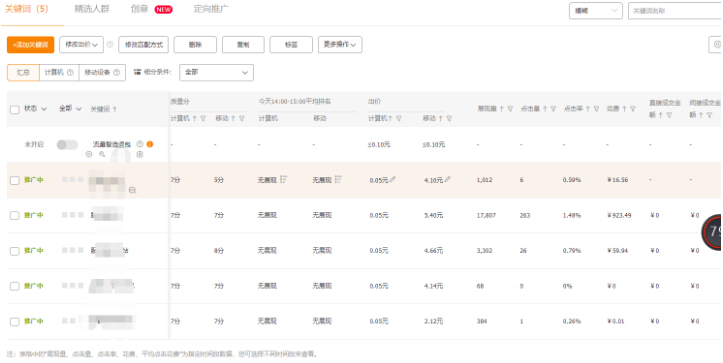Open rank detail icon beside first 无展现
Image resolution: width=723 pixels, height=363 pixels.
pyautogui.click(x=284, y=179)
